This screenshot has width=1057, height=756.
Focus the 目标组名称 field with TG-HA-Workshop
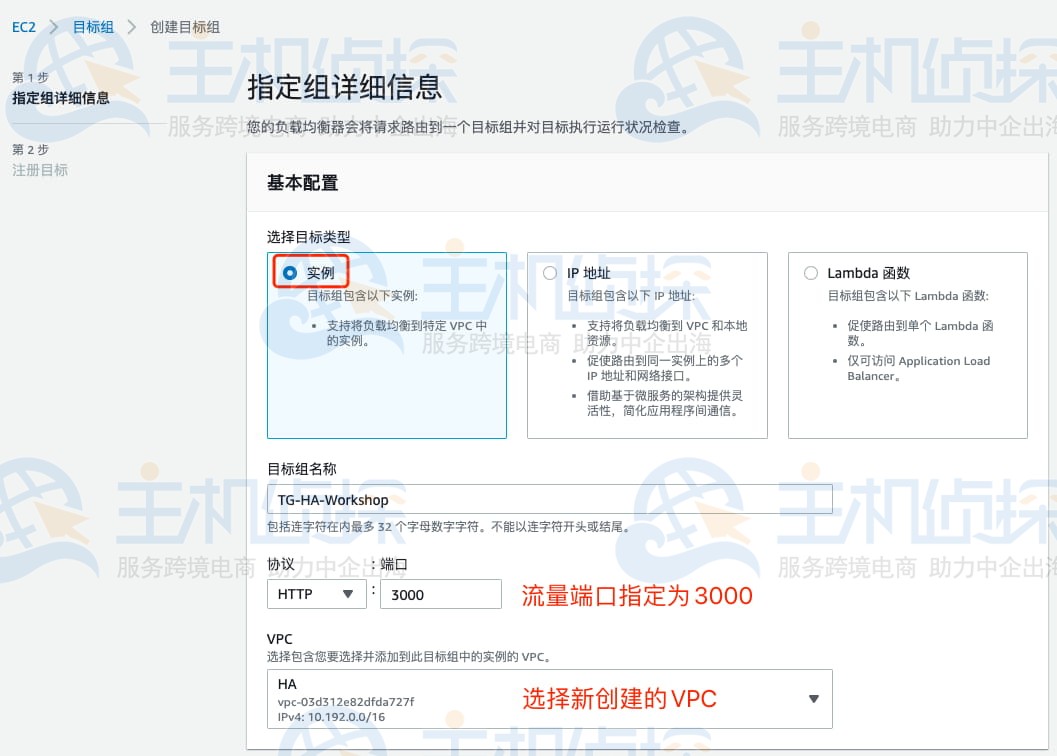pos(549,499)
